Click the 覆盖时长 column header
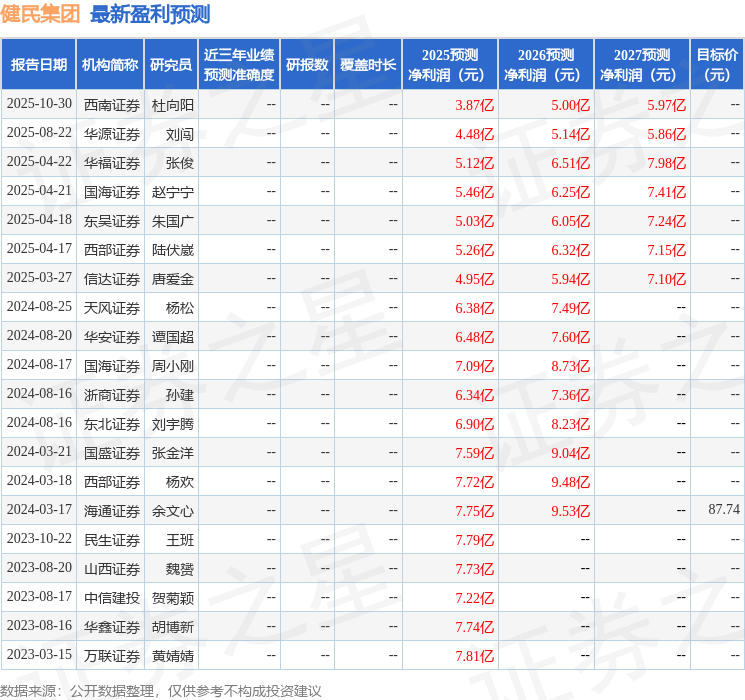This screenshot has height=700, width=745. click(x=367, y=65)
